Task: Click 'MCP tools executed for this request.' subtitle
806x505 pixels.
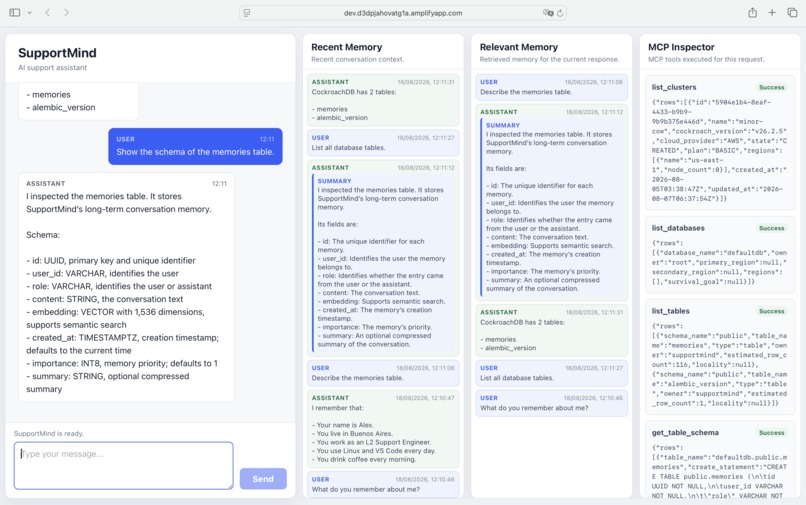Action: (706, 60)
